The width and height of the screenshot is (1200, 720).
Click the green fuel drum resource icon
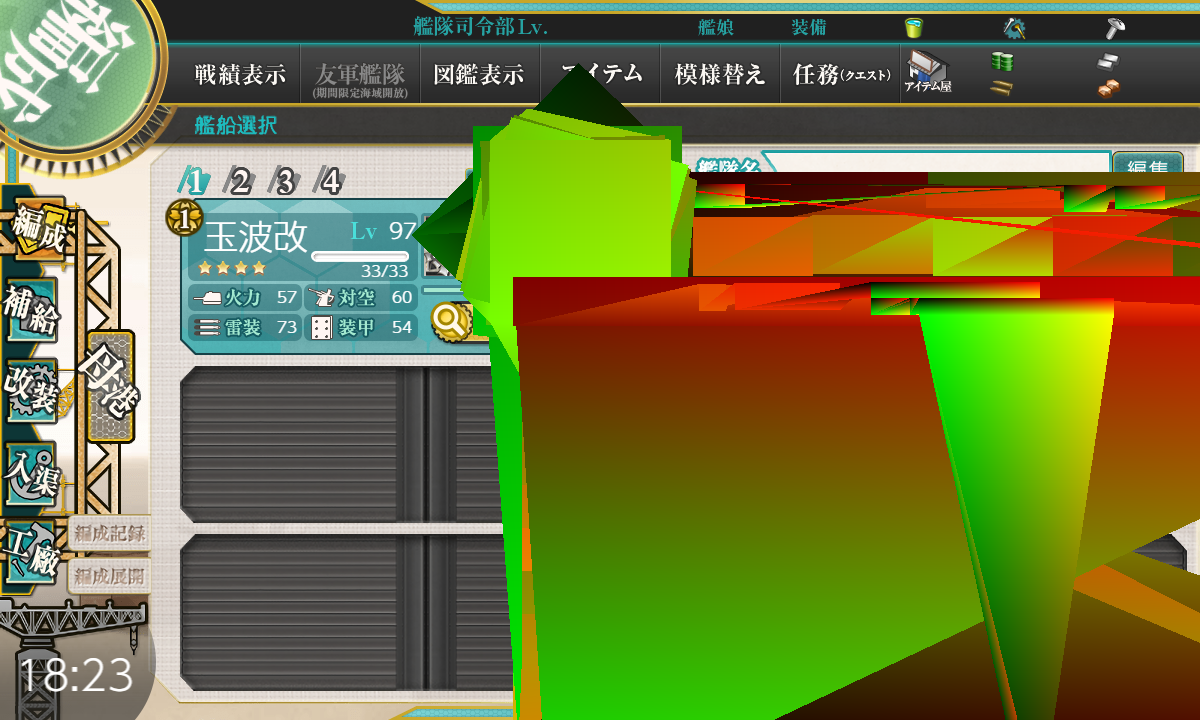tap(1001, 61)
